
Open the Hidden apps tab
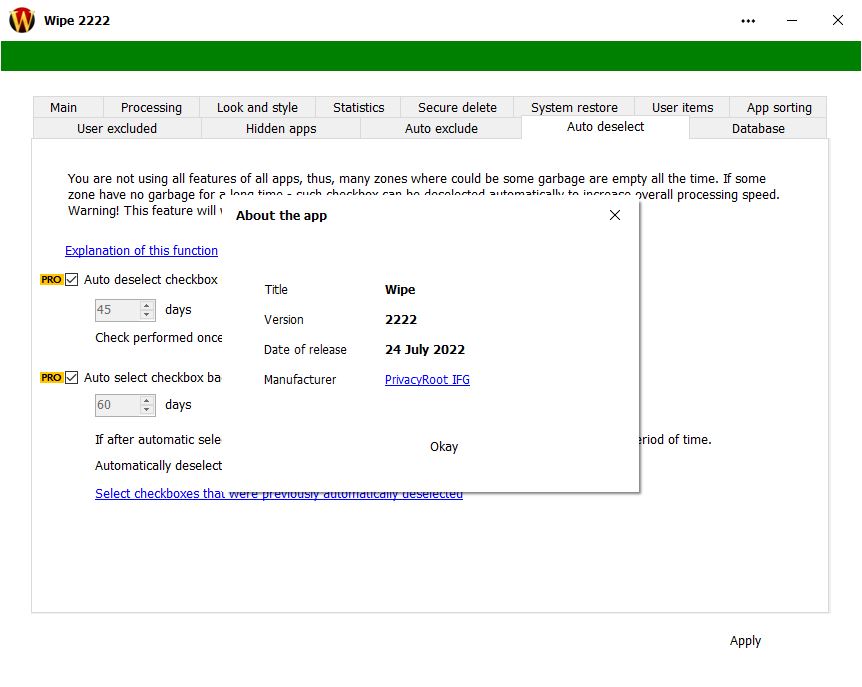pos(281,128)
